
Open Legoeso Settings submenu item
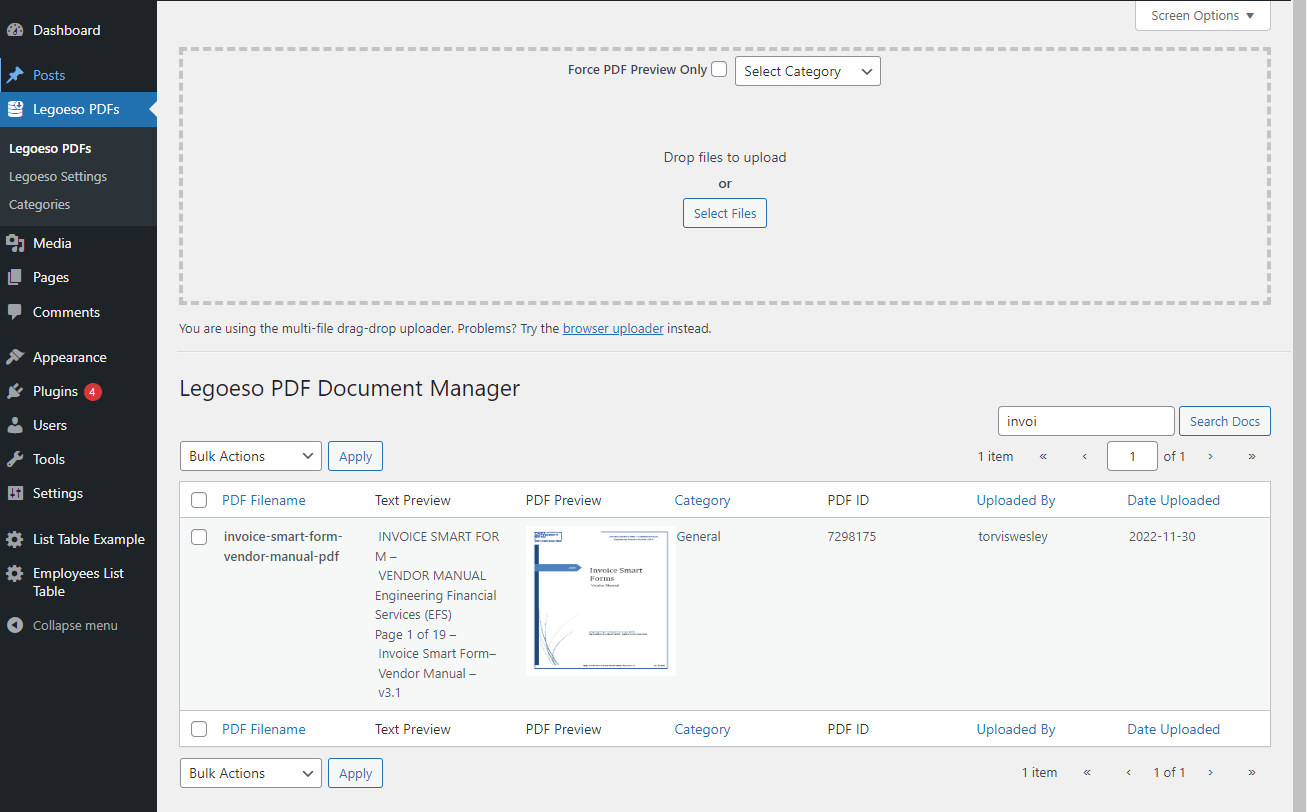[x=58, y=176]
